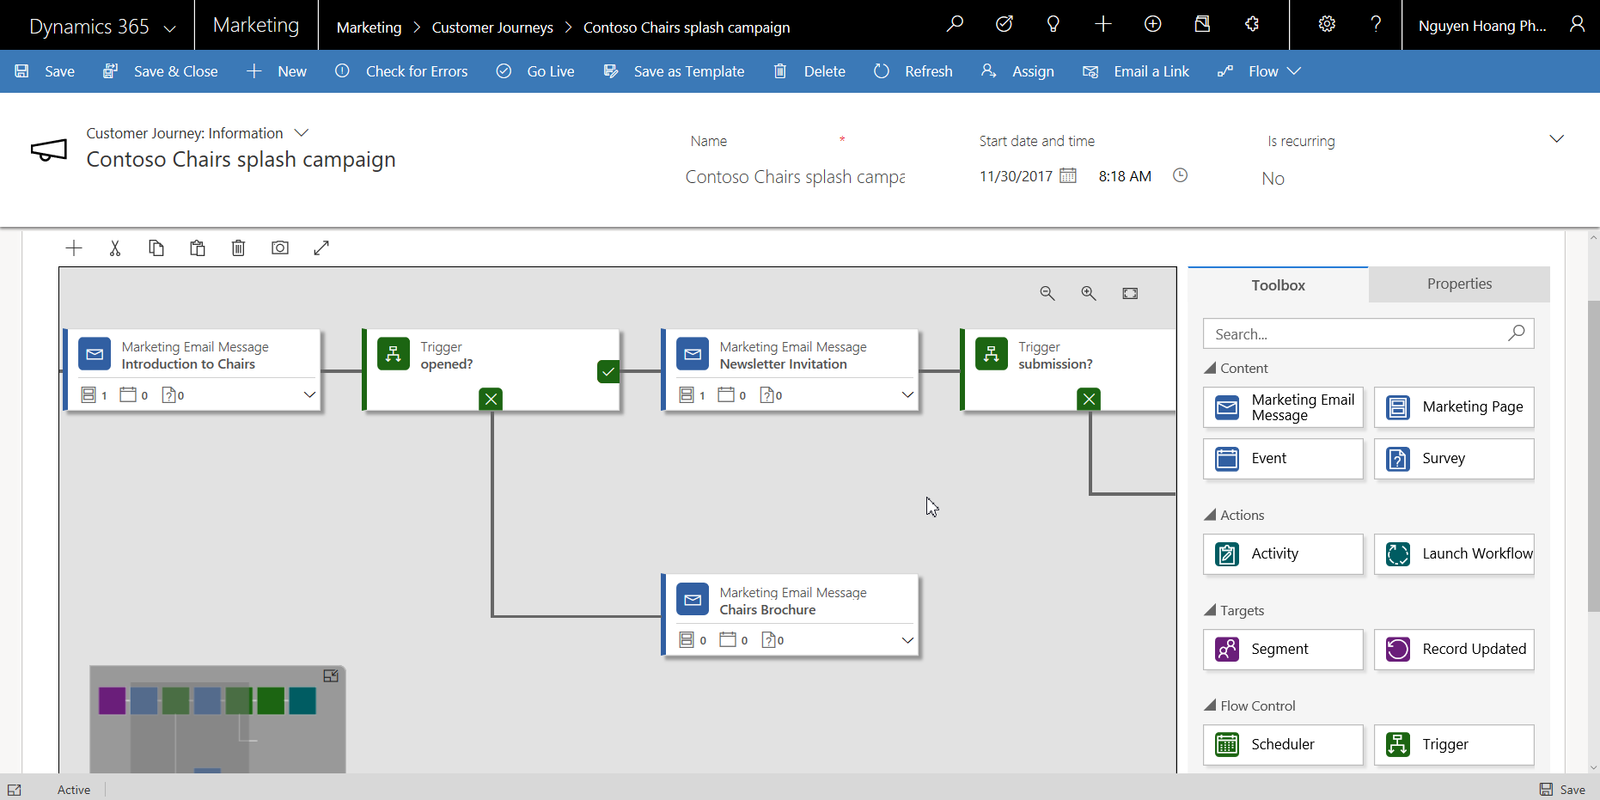Image resolution: width=1600 pixels, height=800 pixels.
Task: Select the Chairs Brochure email tile icon
Action: point(693,600)
